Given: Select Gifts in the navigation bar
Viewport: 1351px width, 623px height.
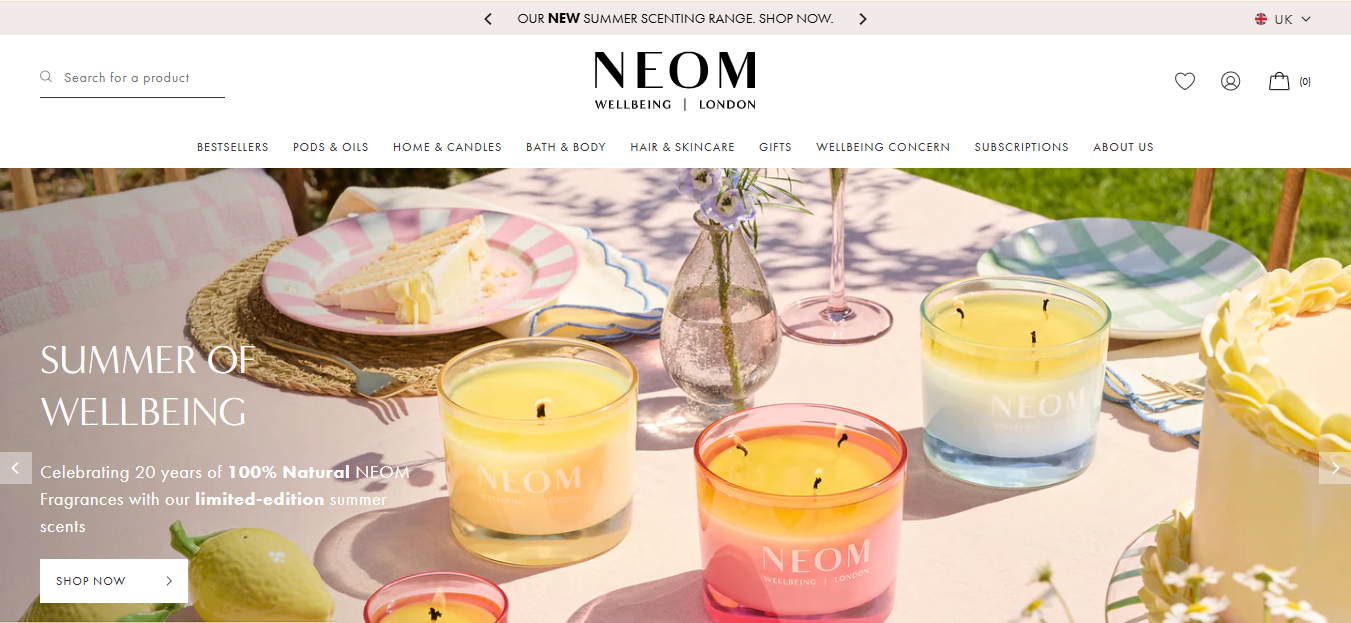Looking at the screenshot, I should tap(775, 147).
